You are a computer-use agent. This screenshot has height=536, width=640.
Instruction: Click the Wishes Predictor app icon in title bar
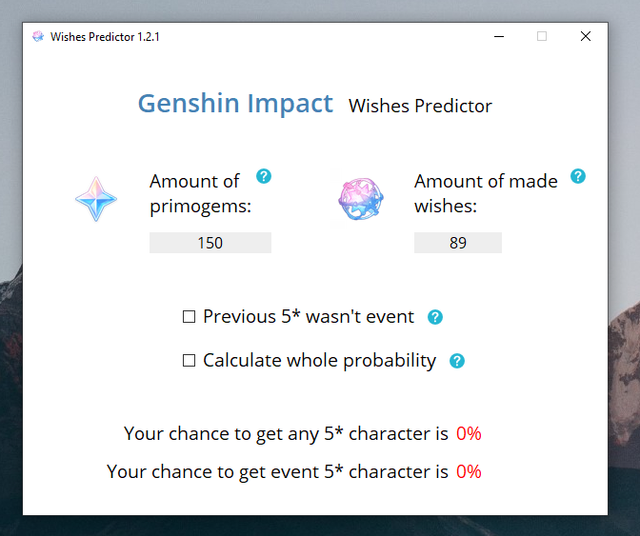click(x=38, y=37)
